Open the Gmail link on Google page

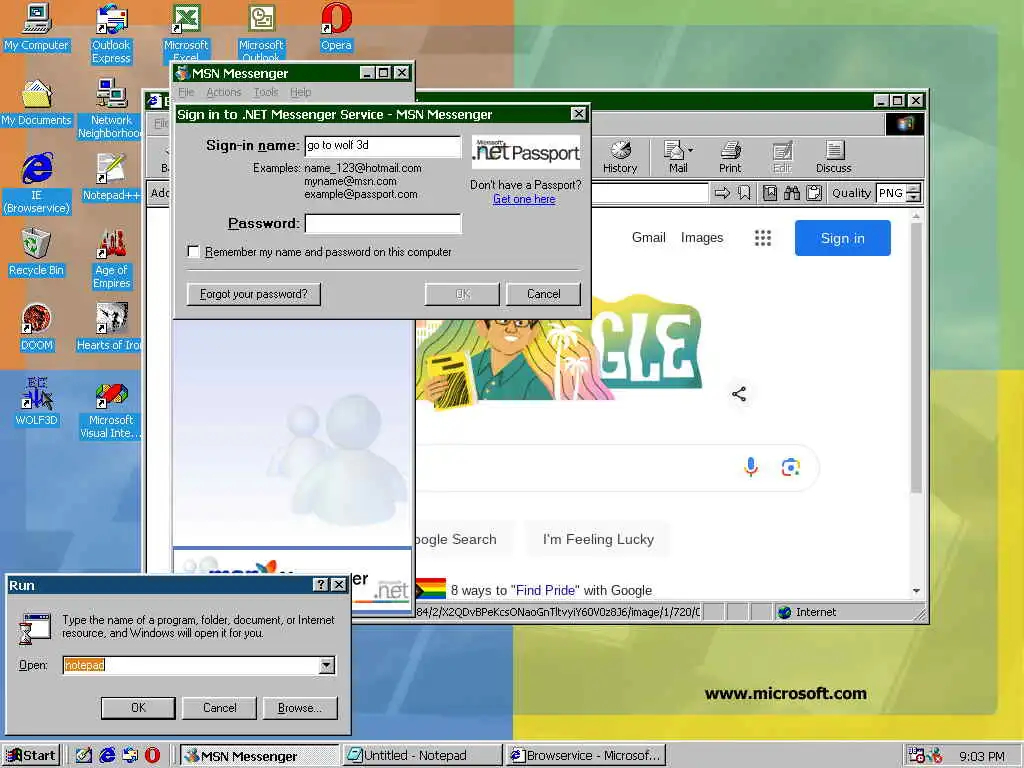tap(648, 238)
